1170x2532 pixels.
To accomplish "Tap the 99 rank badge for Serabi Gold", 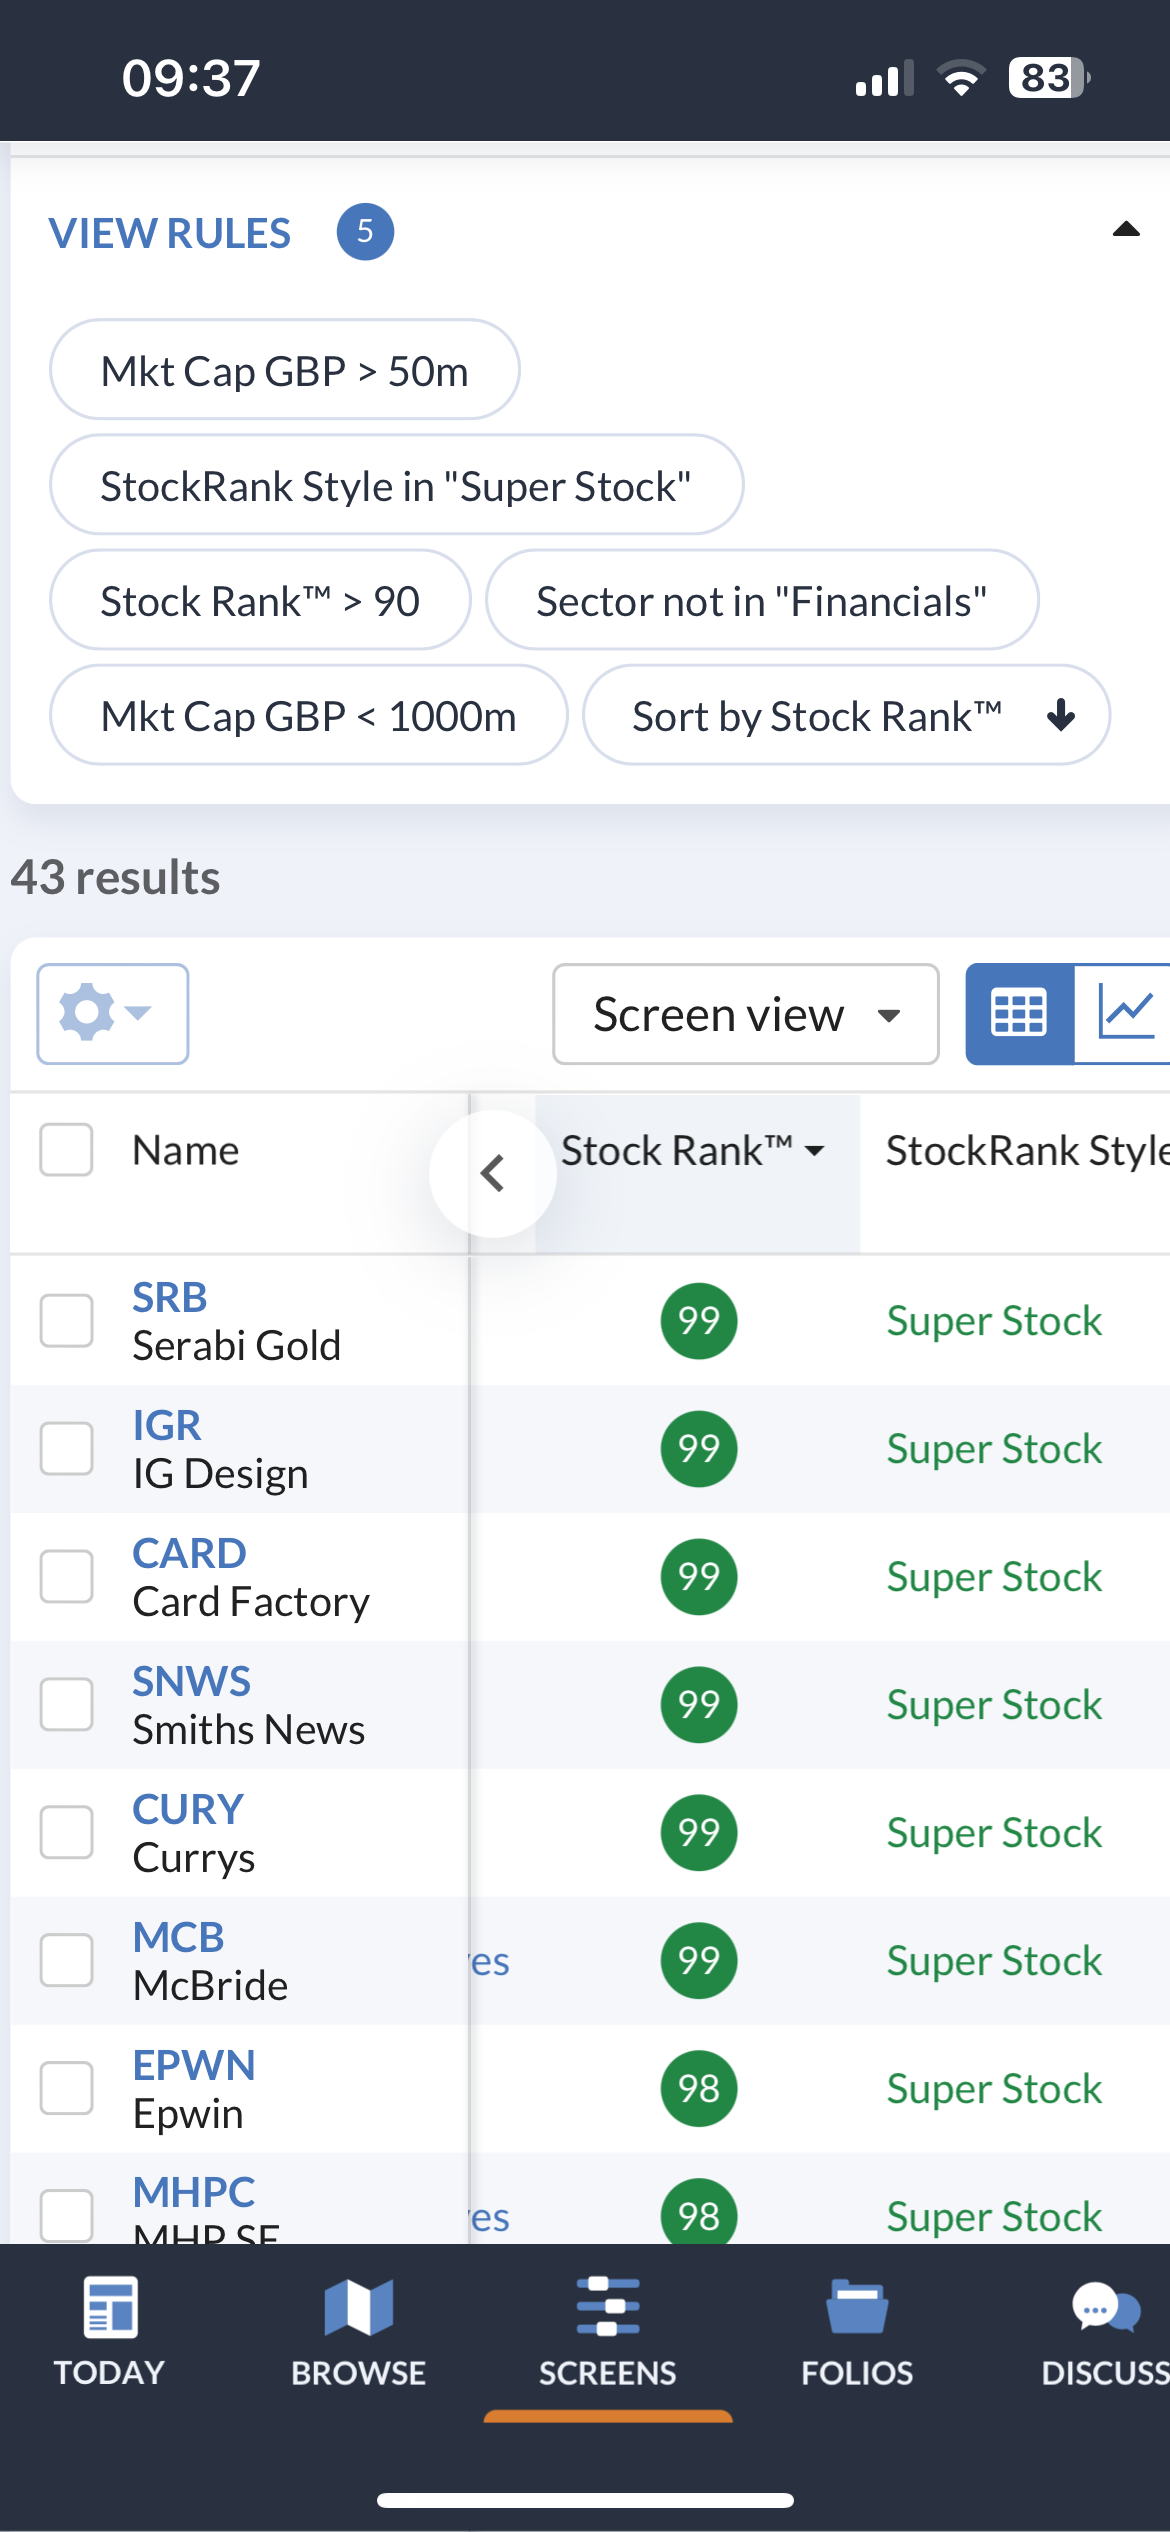I will click(699, 1321).
